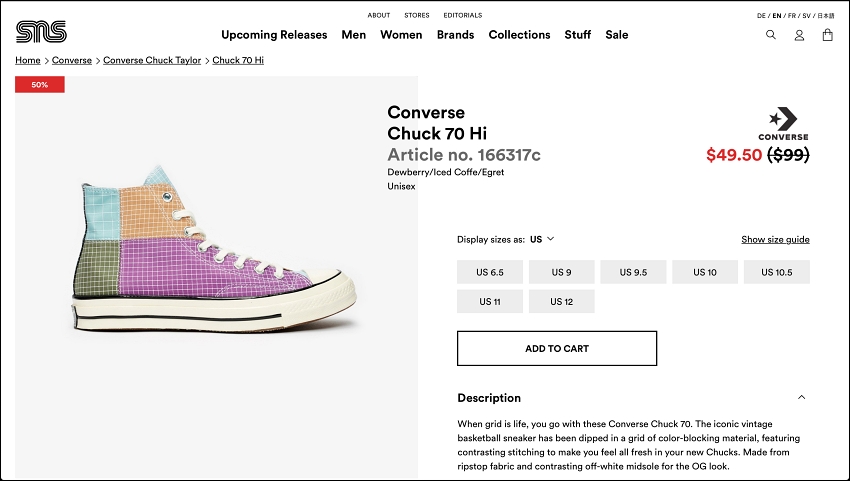
Task: Click the Chuck 70 Hi sneaker image
Action: click(x=214, y=249)
